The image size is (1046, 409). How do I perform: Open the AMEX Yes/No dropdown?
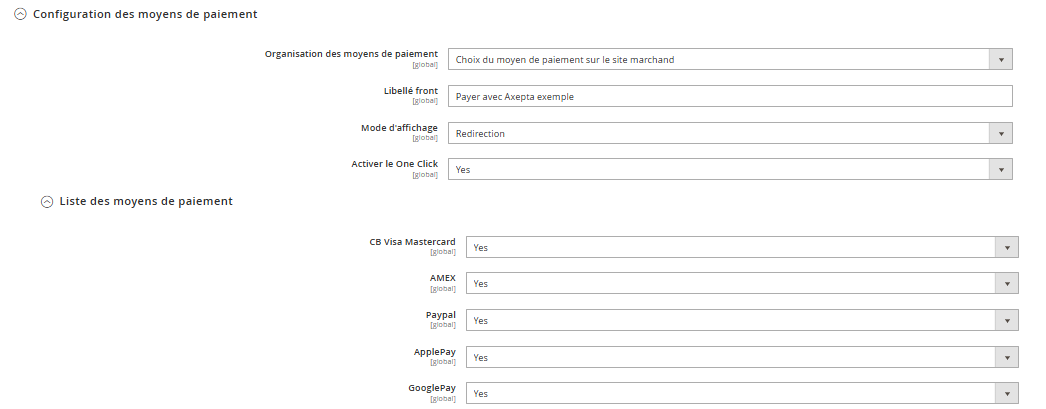[x=742, y=284]
